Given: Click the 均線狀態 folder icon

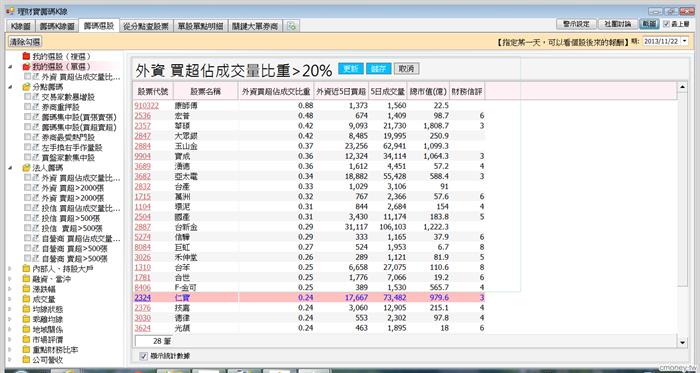Looking at the screenshot, I should (26, 309).
